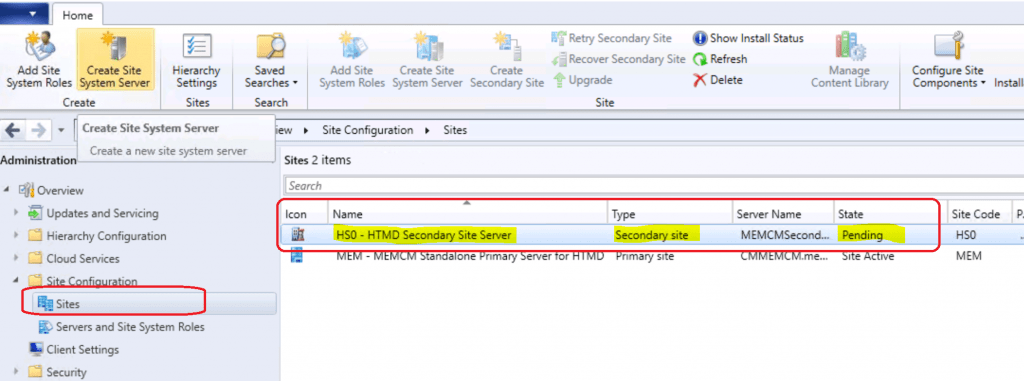This screenshot has width=1024, height=381.
Task: Click the Primary site type cell
Action: tap(645, 256)
